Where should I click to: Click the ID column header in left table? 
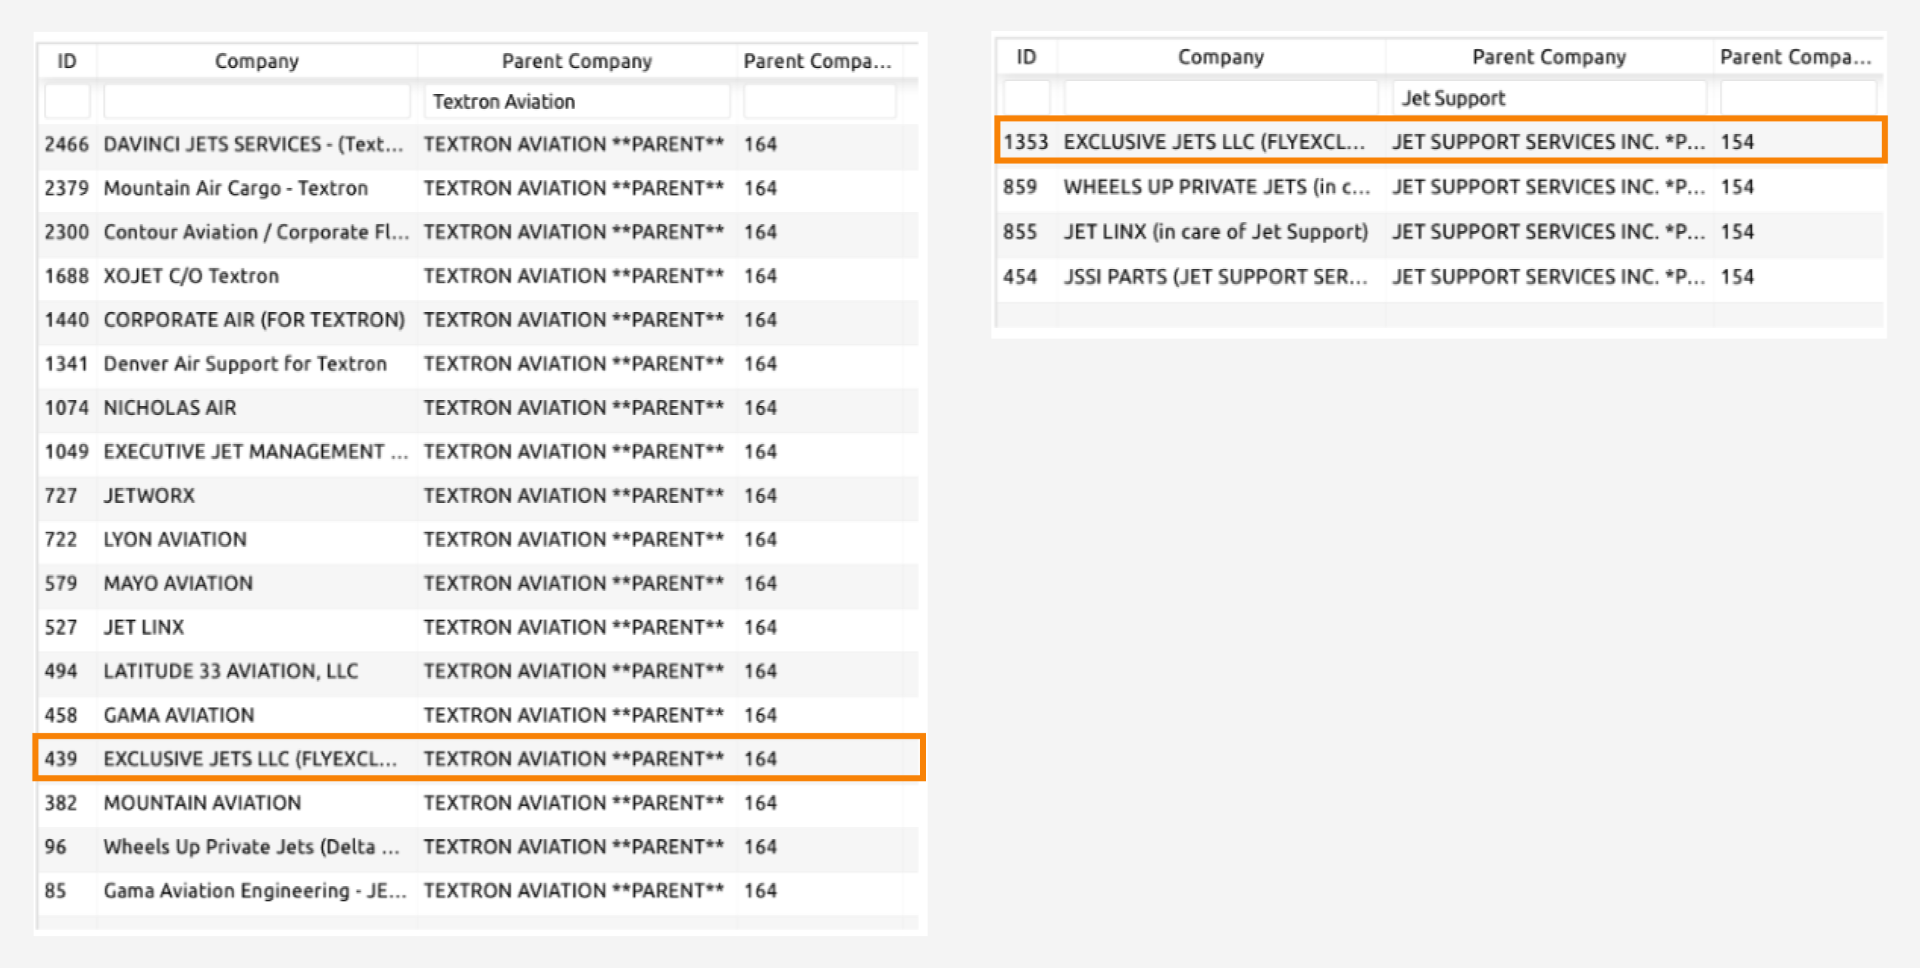(x=67, y=61)
